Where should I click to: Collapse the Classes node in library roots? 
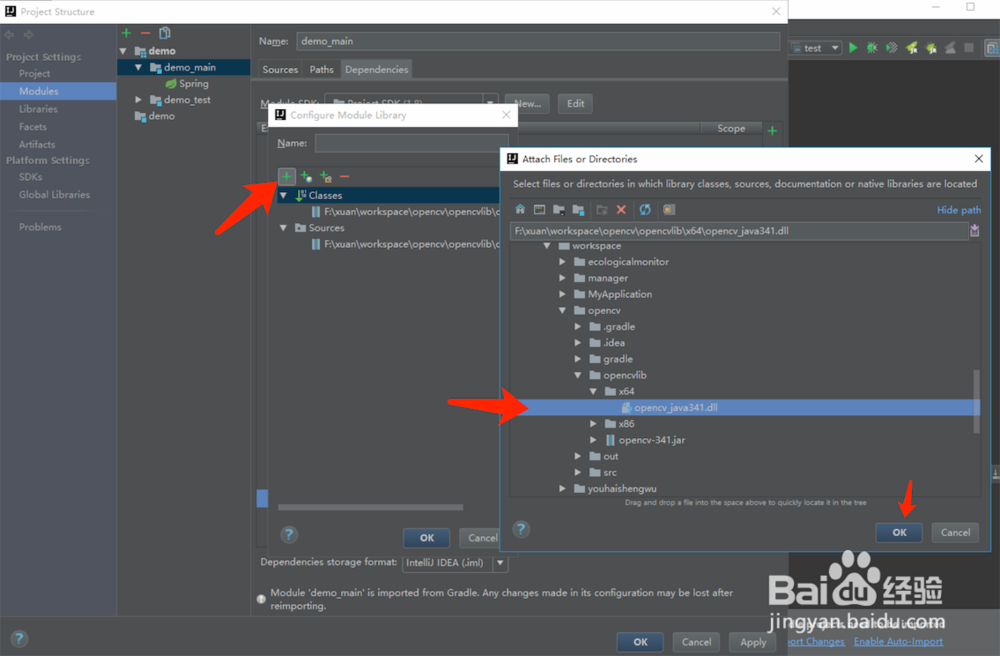[x=283, y=195]
